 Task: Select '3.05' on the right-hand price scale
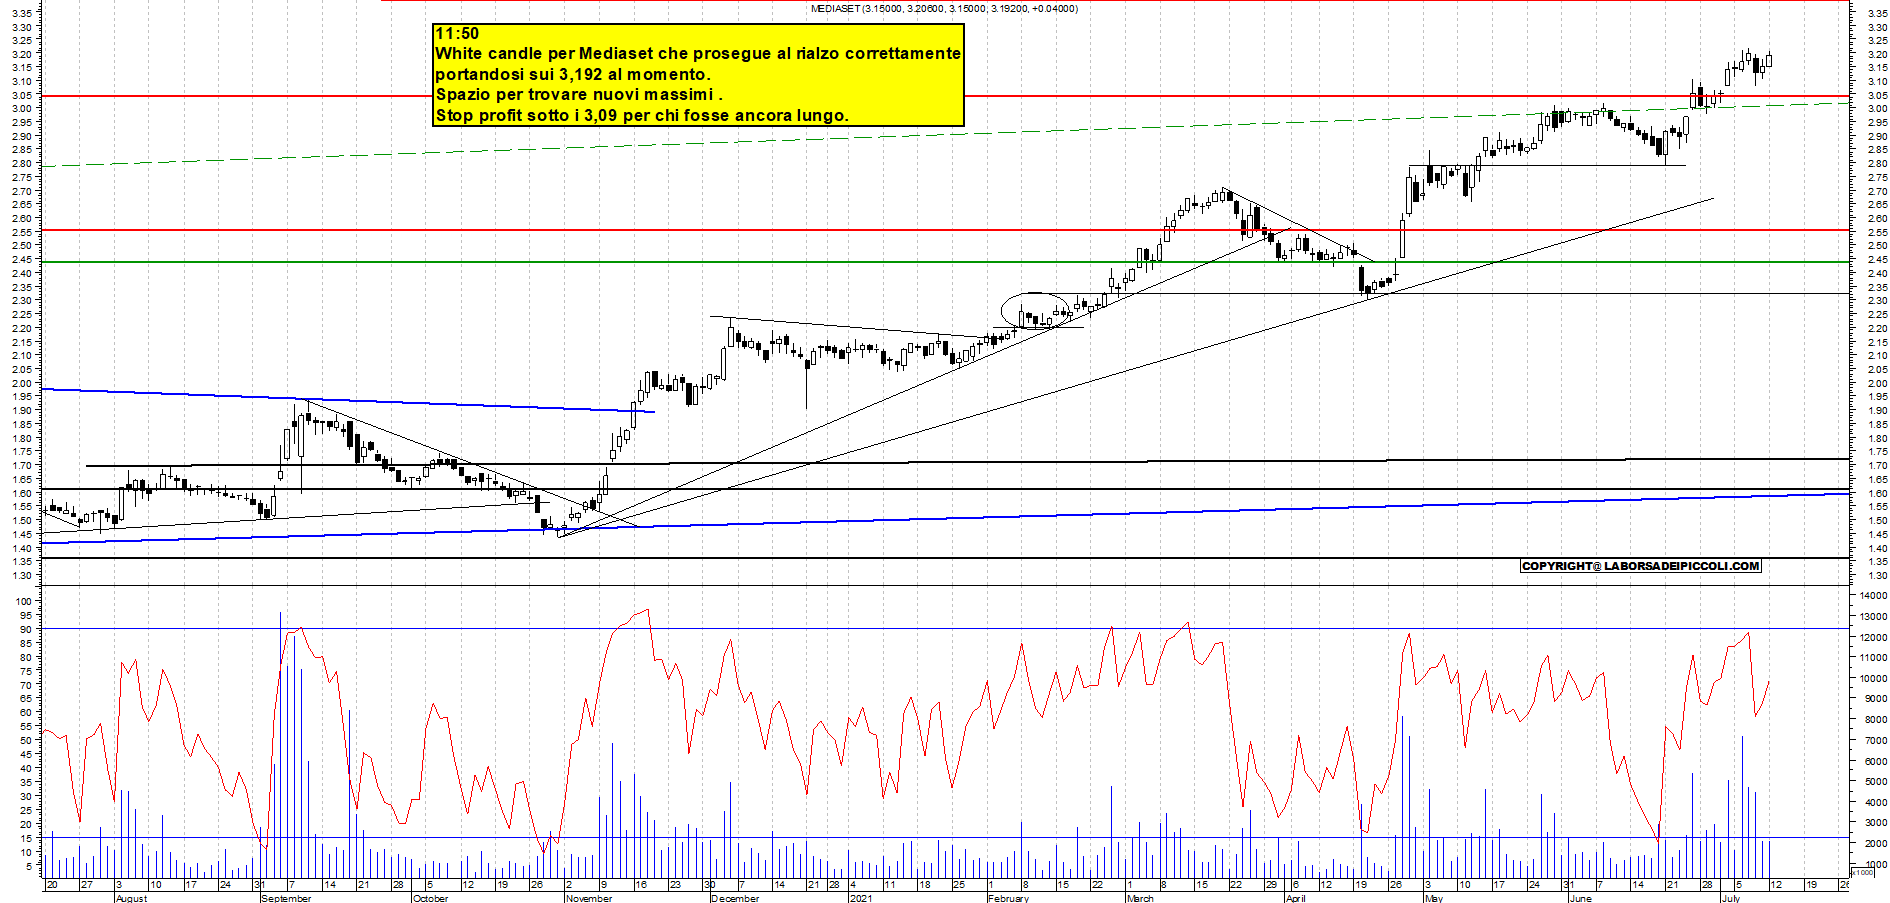pyautogui.click(x=1877, y=96)
